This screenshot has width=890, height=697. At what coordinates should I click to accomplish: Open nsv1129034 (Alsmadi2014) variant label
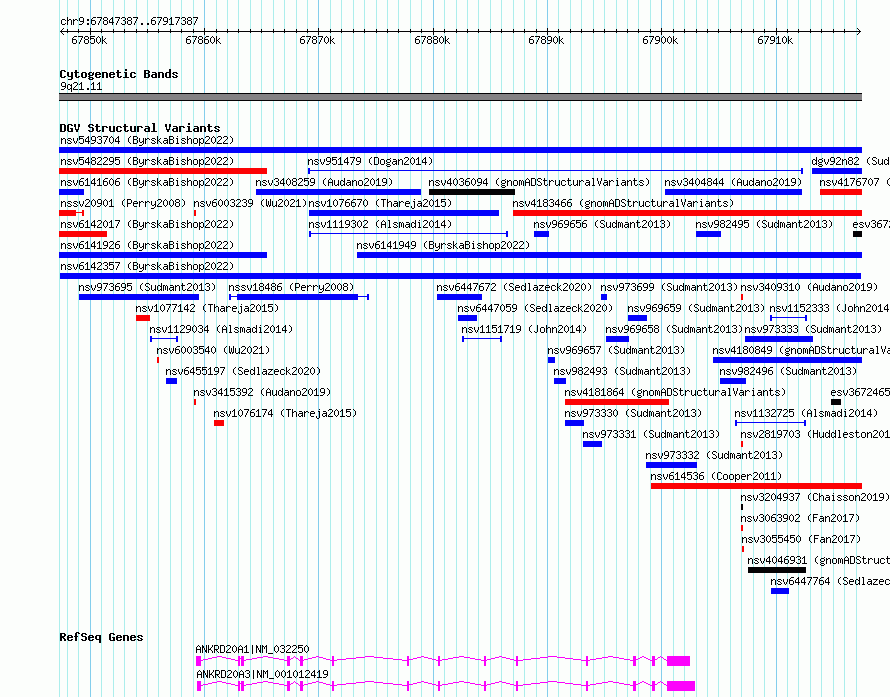[x=221, y=329]
